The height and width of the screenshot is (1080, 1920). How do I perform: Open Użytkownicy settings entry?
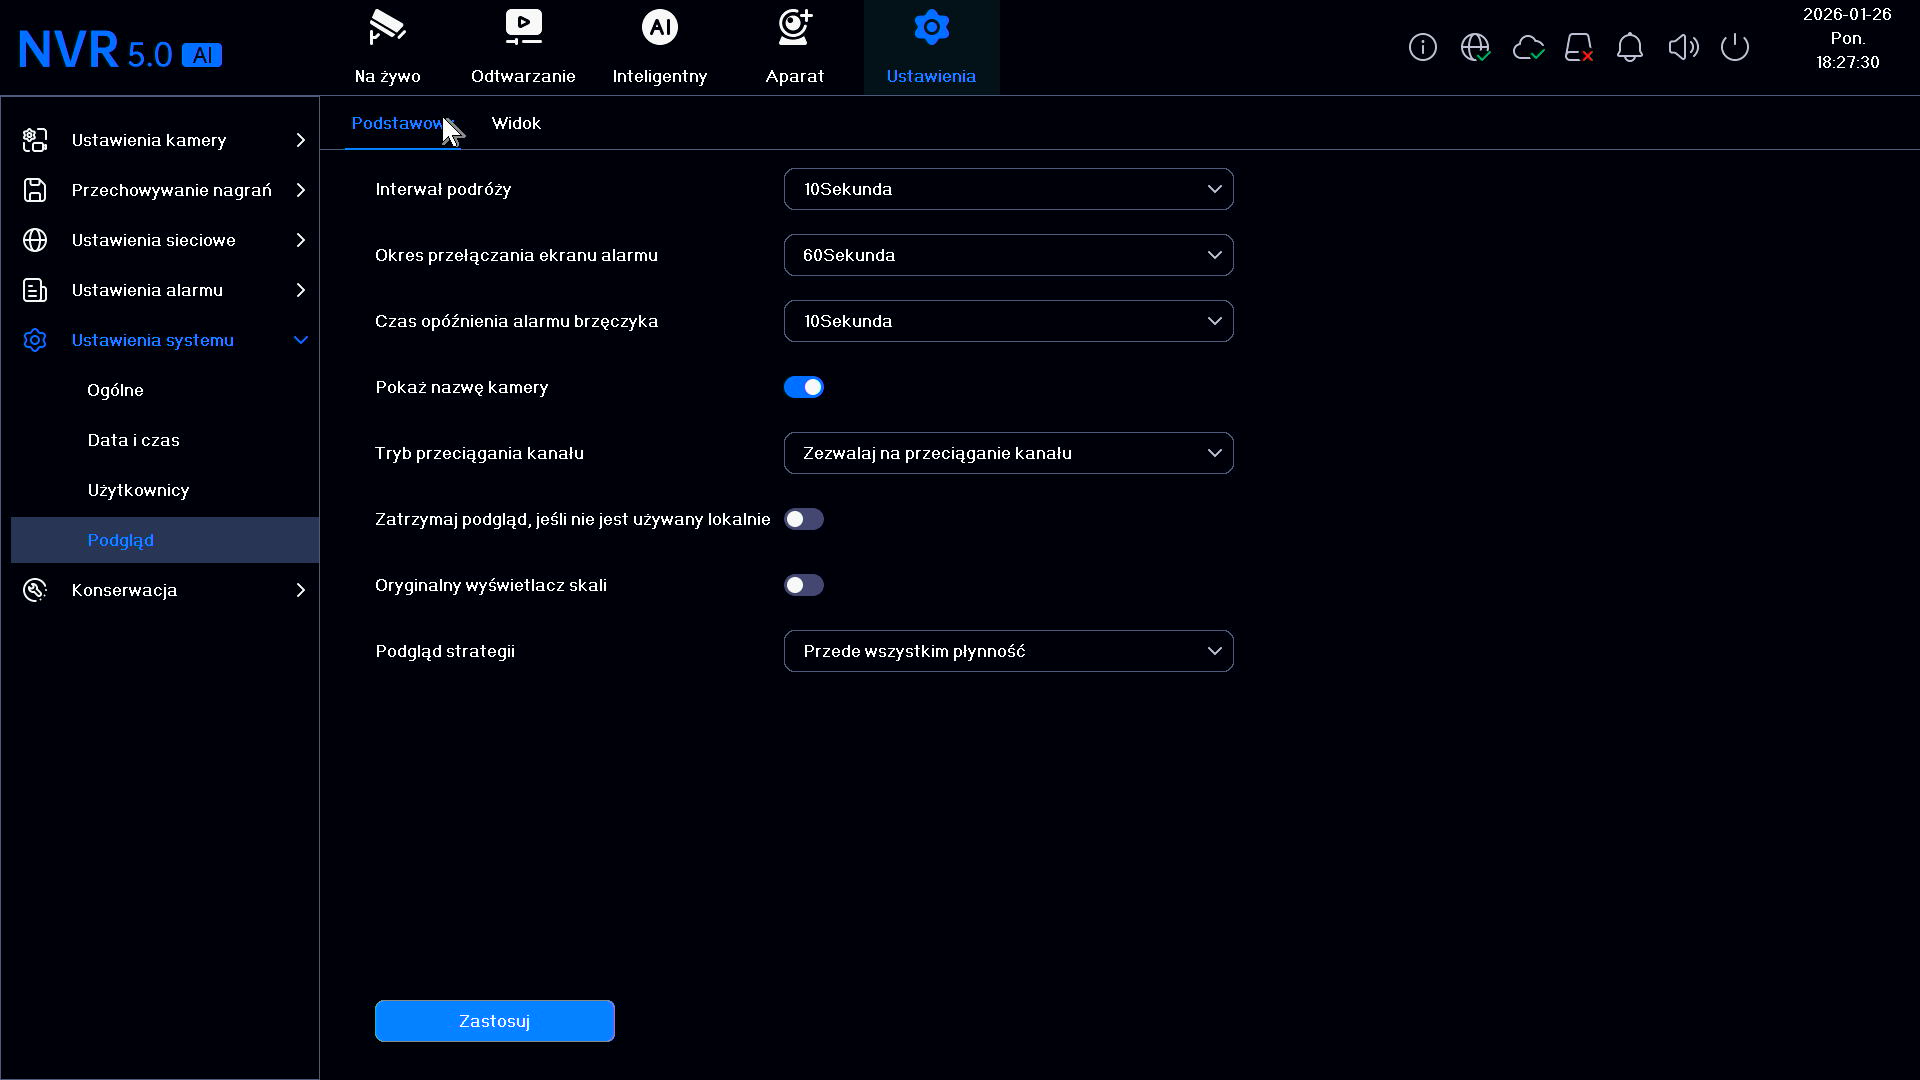(x=138, y=490)
